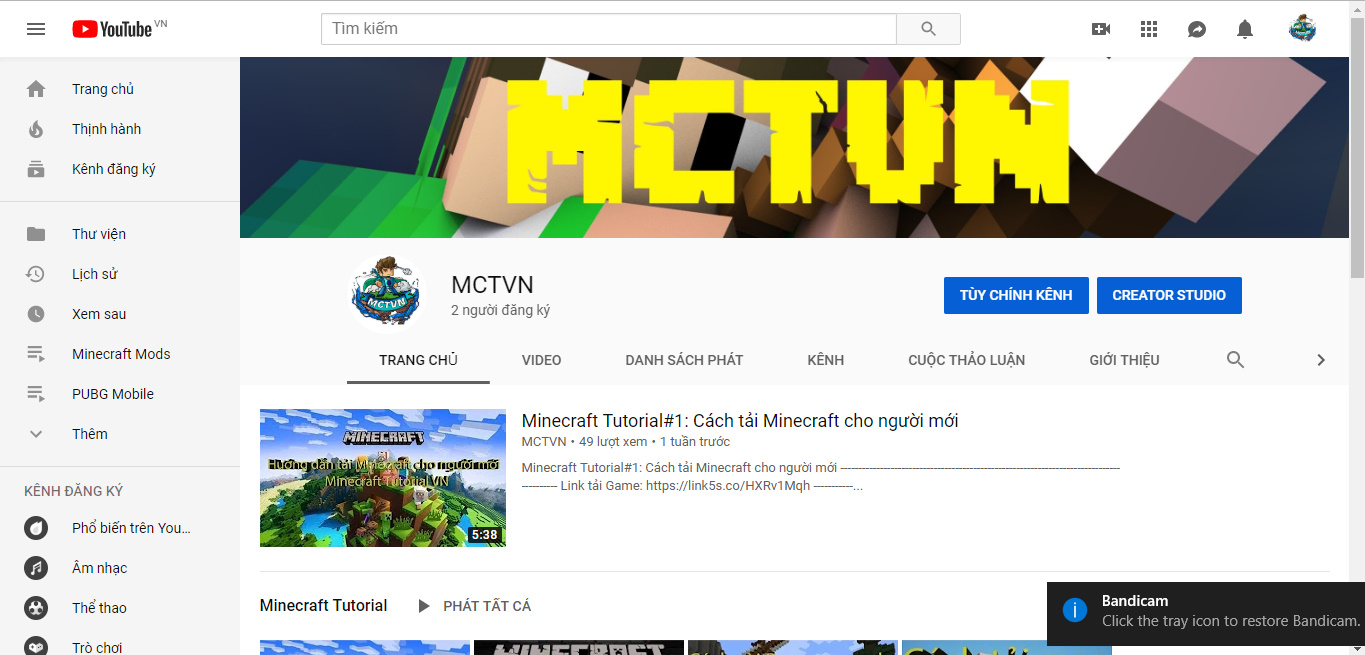The width and height of the screenshot is (1365, 655).
Task: Click the featured video thumbnail
Action: point(383,478)
